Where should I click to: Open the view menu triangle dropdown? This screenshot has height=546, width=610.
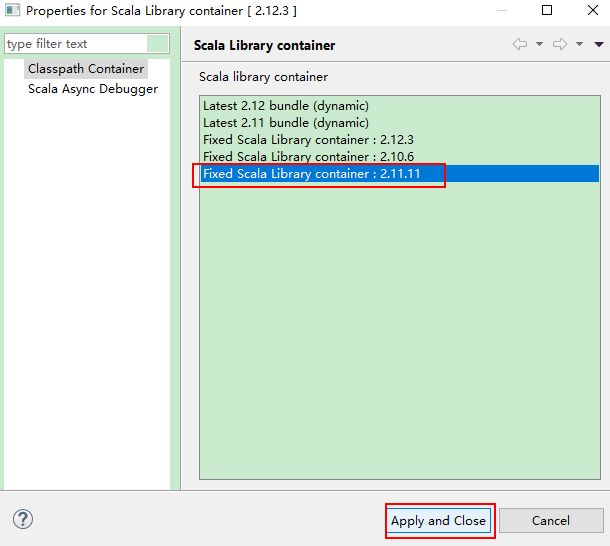(x=599, y=44)
